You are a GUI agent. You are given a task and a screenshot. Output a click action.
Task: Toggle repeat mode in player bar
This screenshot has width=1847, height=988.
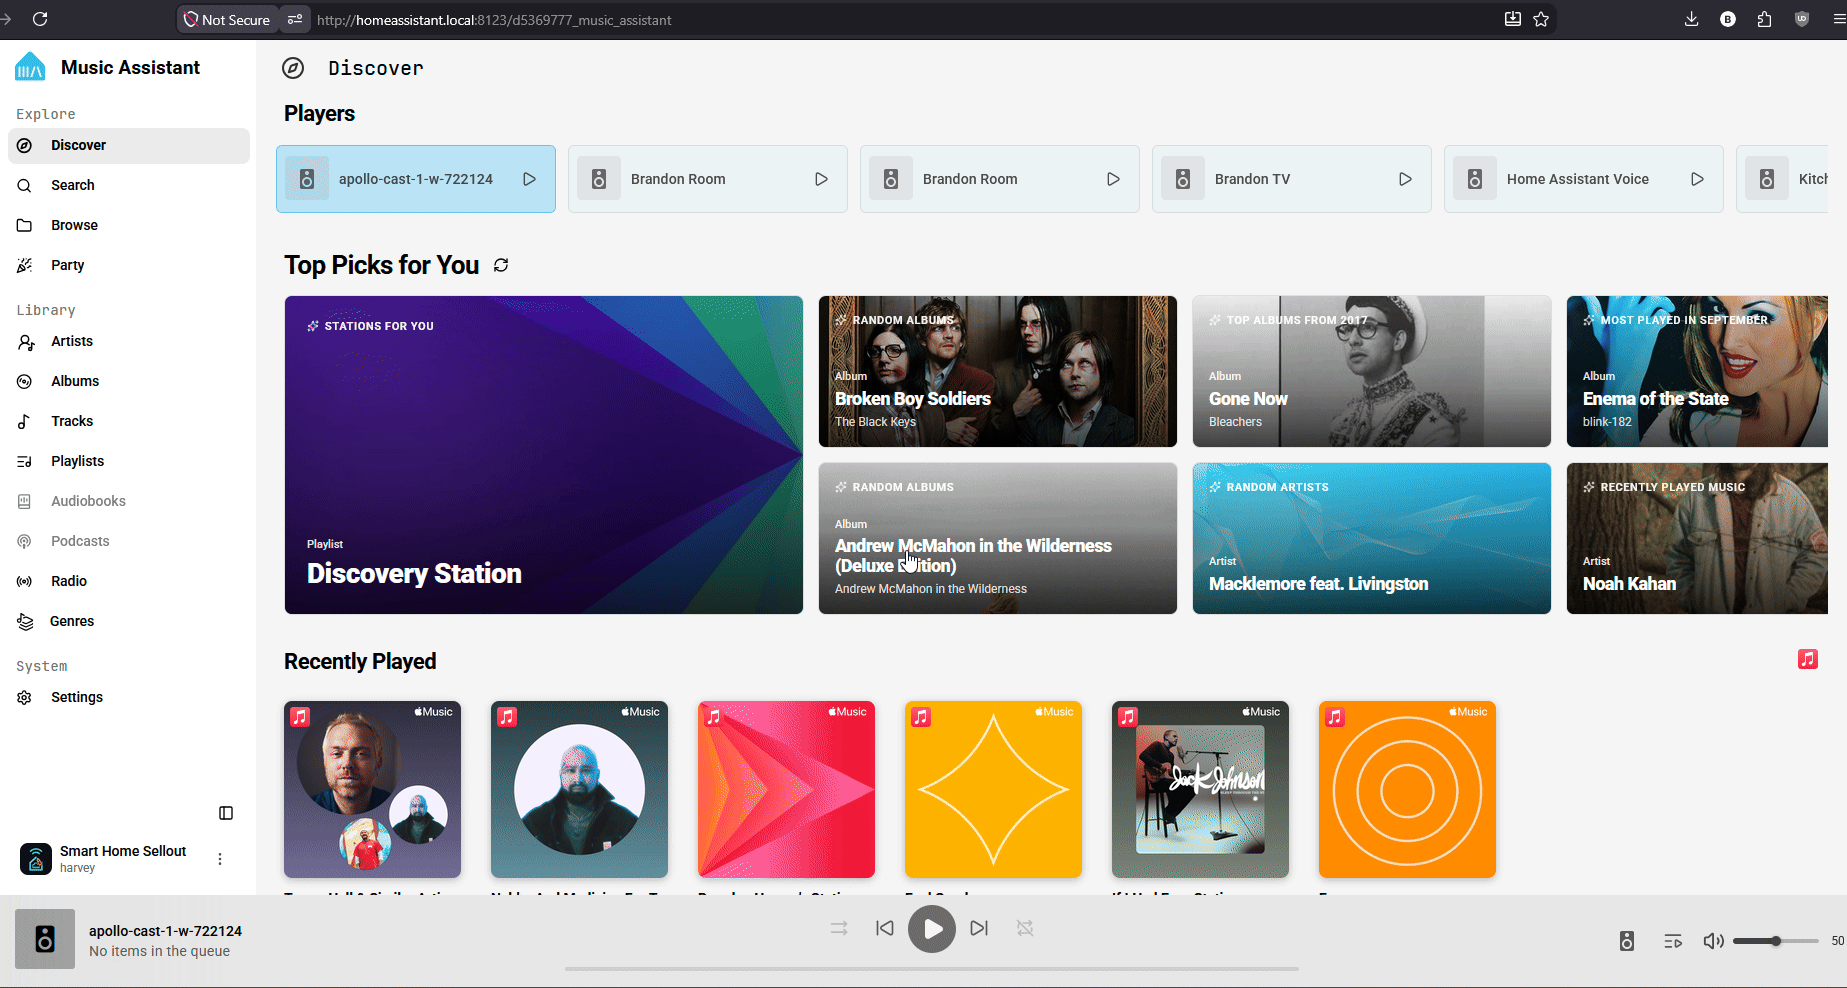[1025, 928]
